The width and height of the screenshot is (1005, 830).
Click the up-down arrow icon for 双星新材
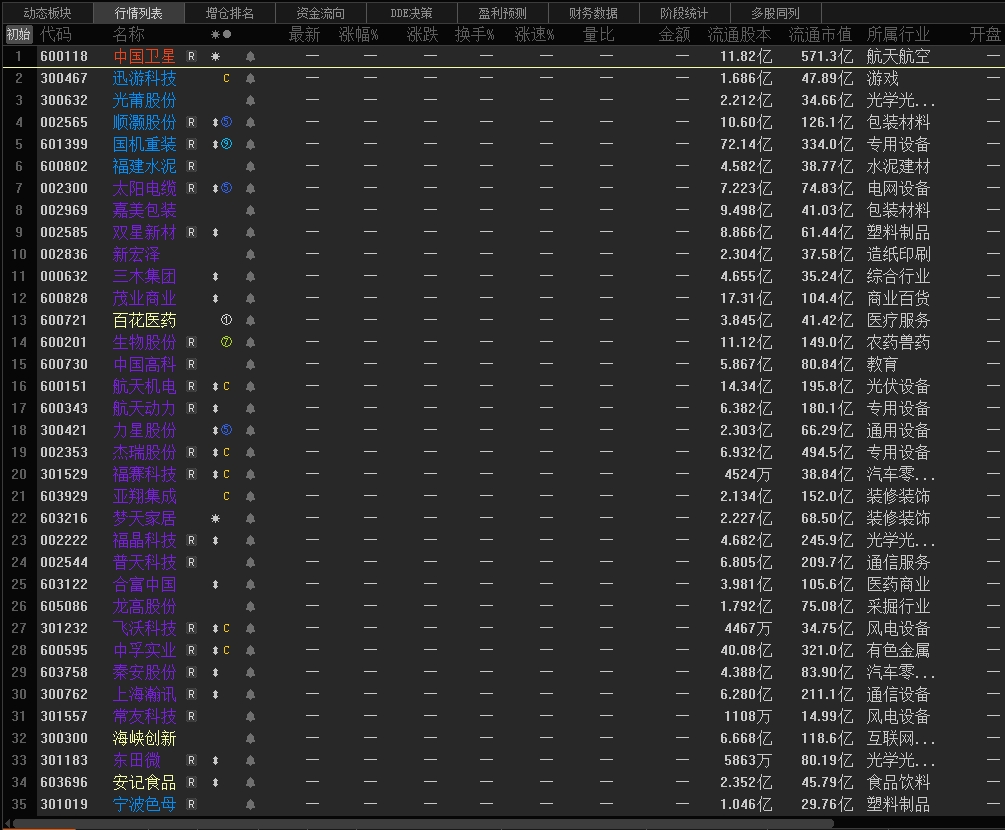(x=215, y=232)
